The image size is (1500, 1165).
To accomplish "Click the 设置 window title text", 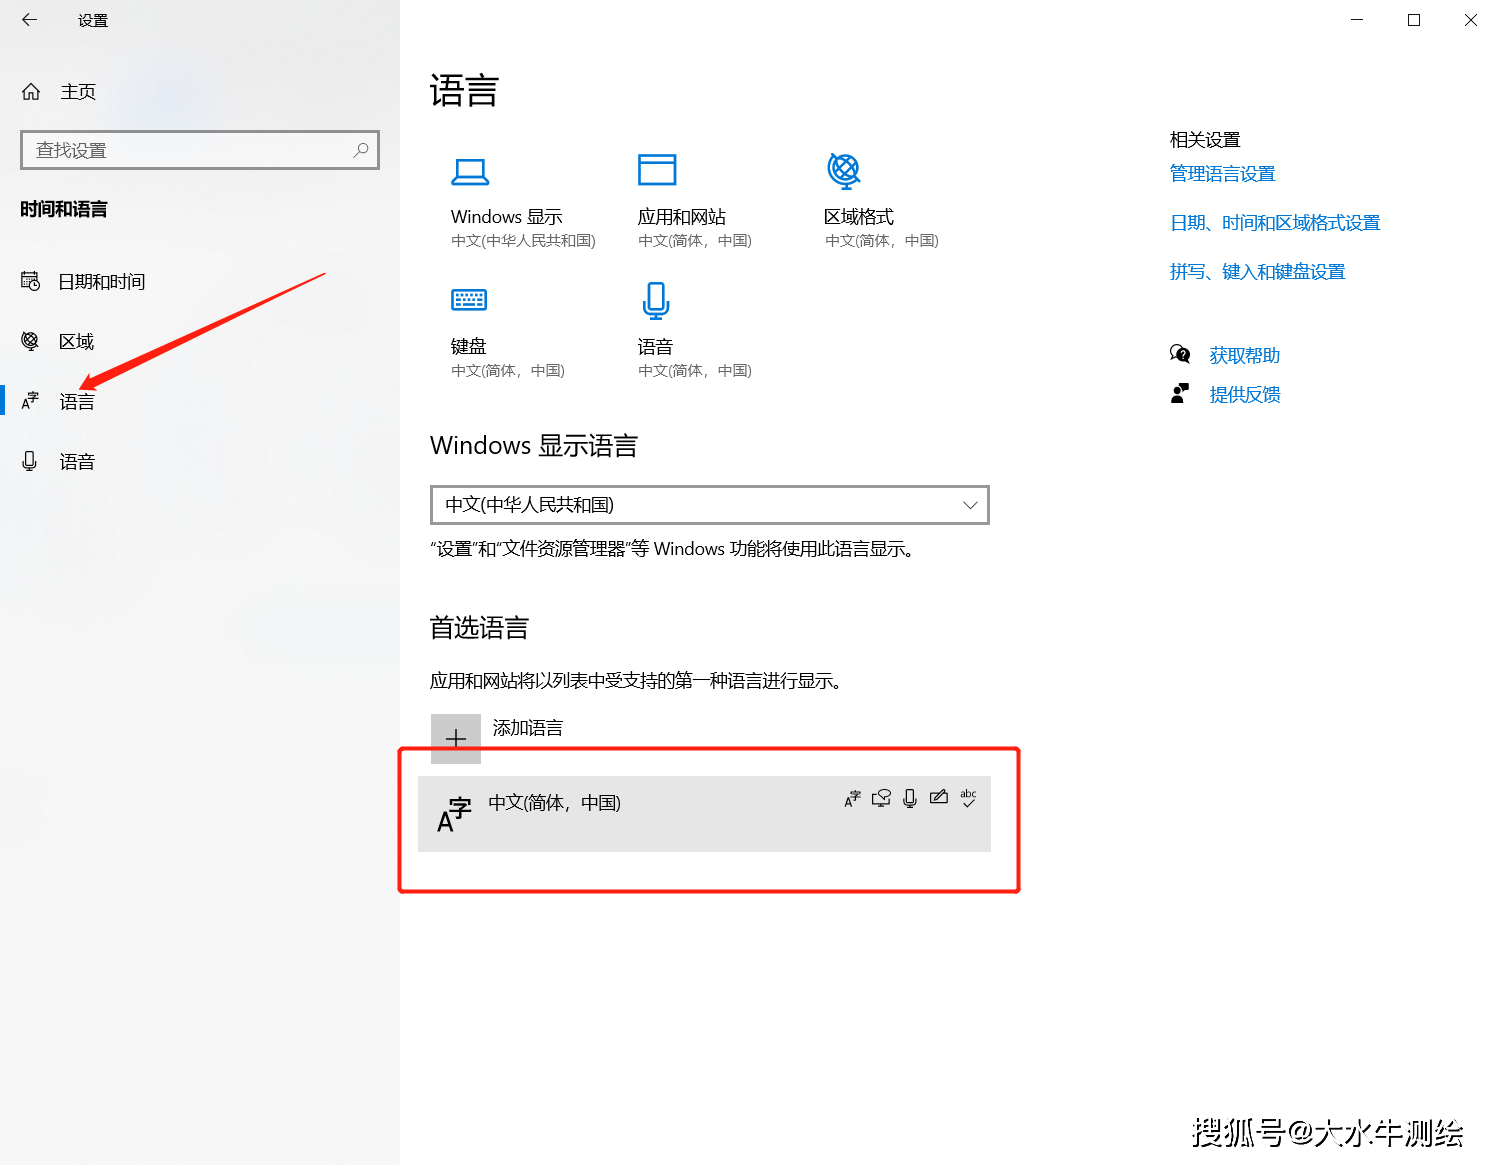I will coord(93,20).
